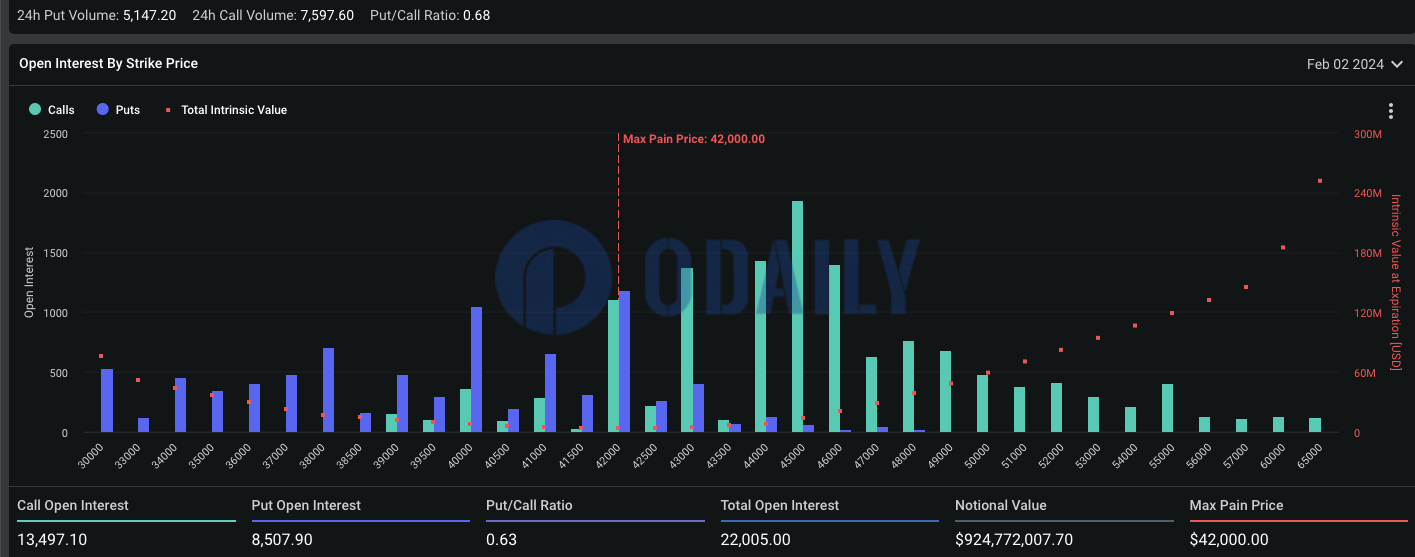Open the chart's three-dot options menu
Screen dimensions: 1415x557
(1390, 111)
